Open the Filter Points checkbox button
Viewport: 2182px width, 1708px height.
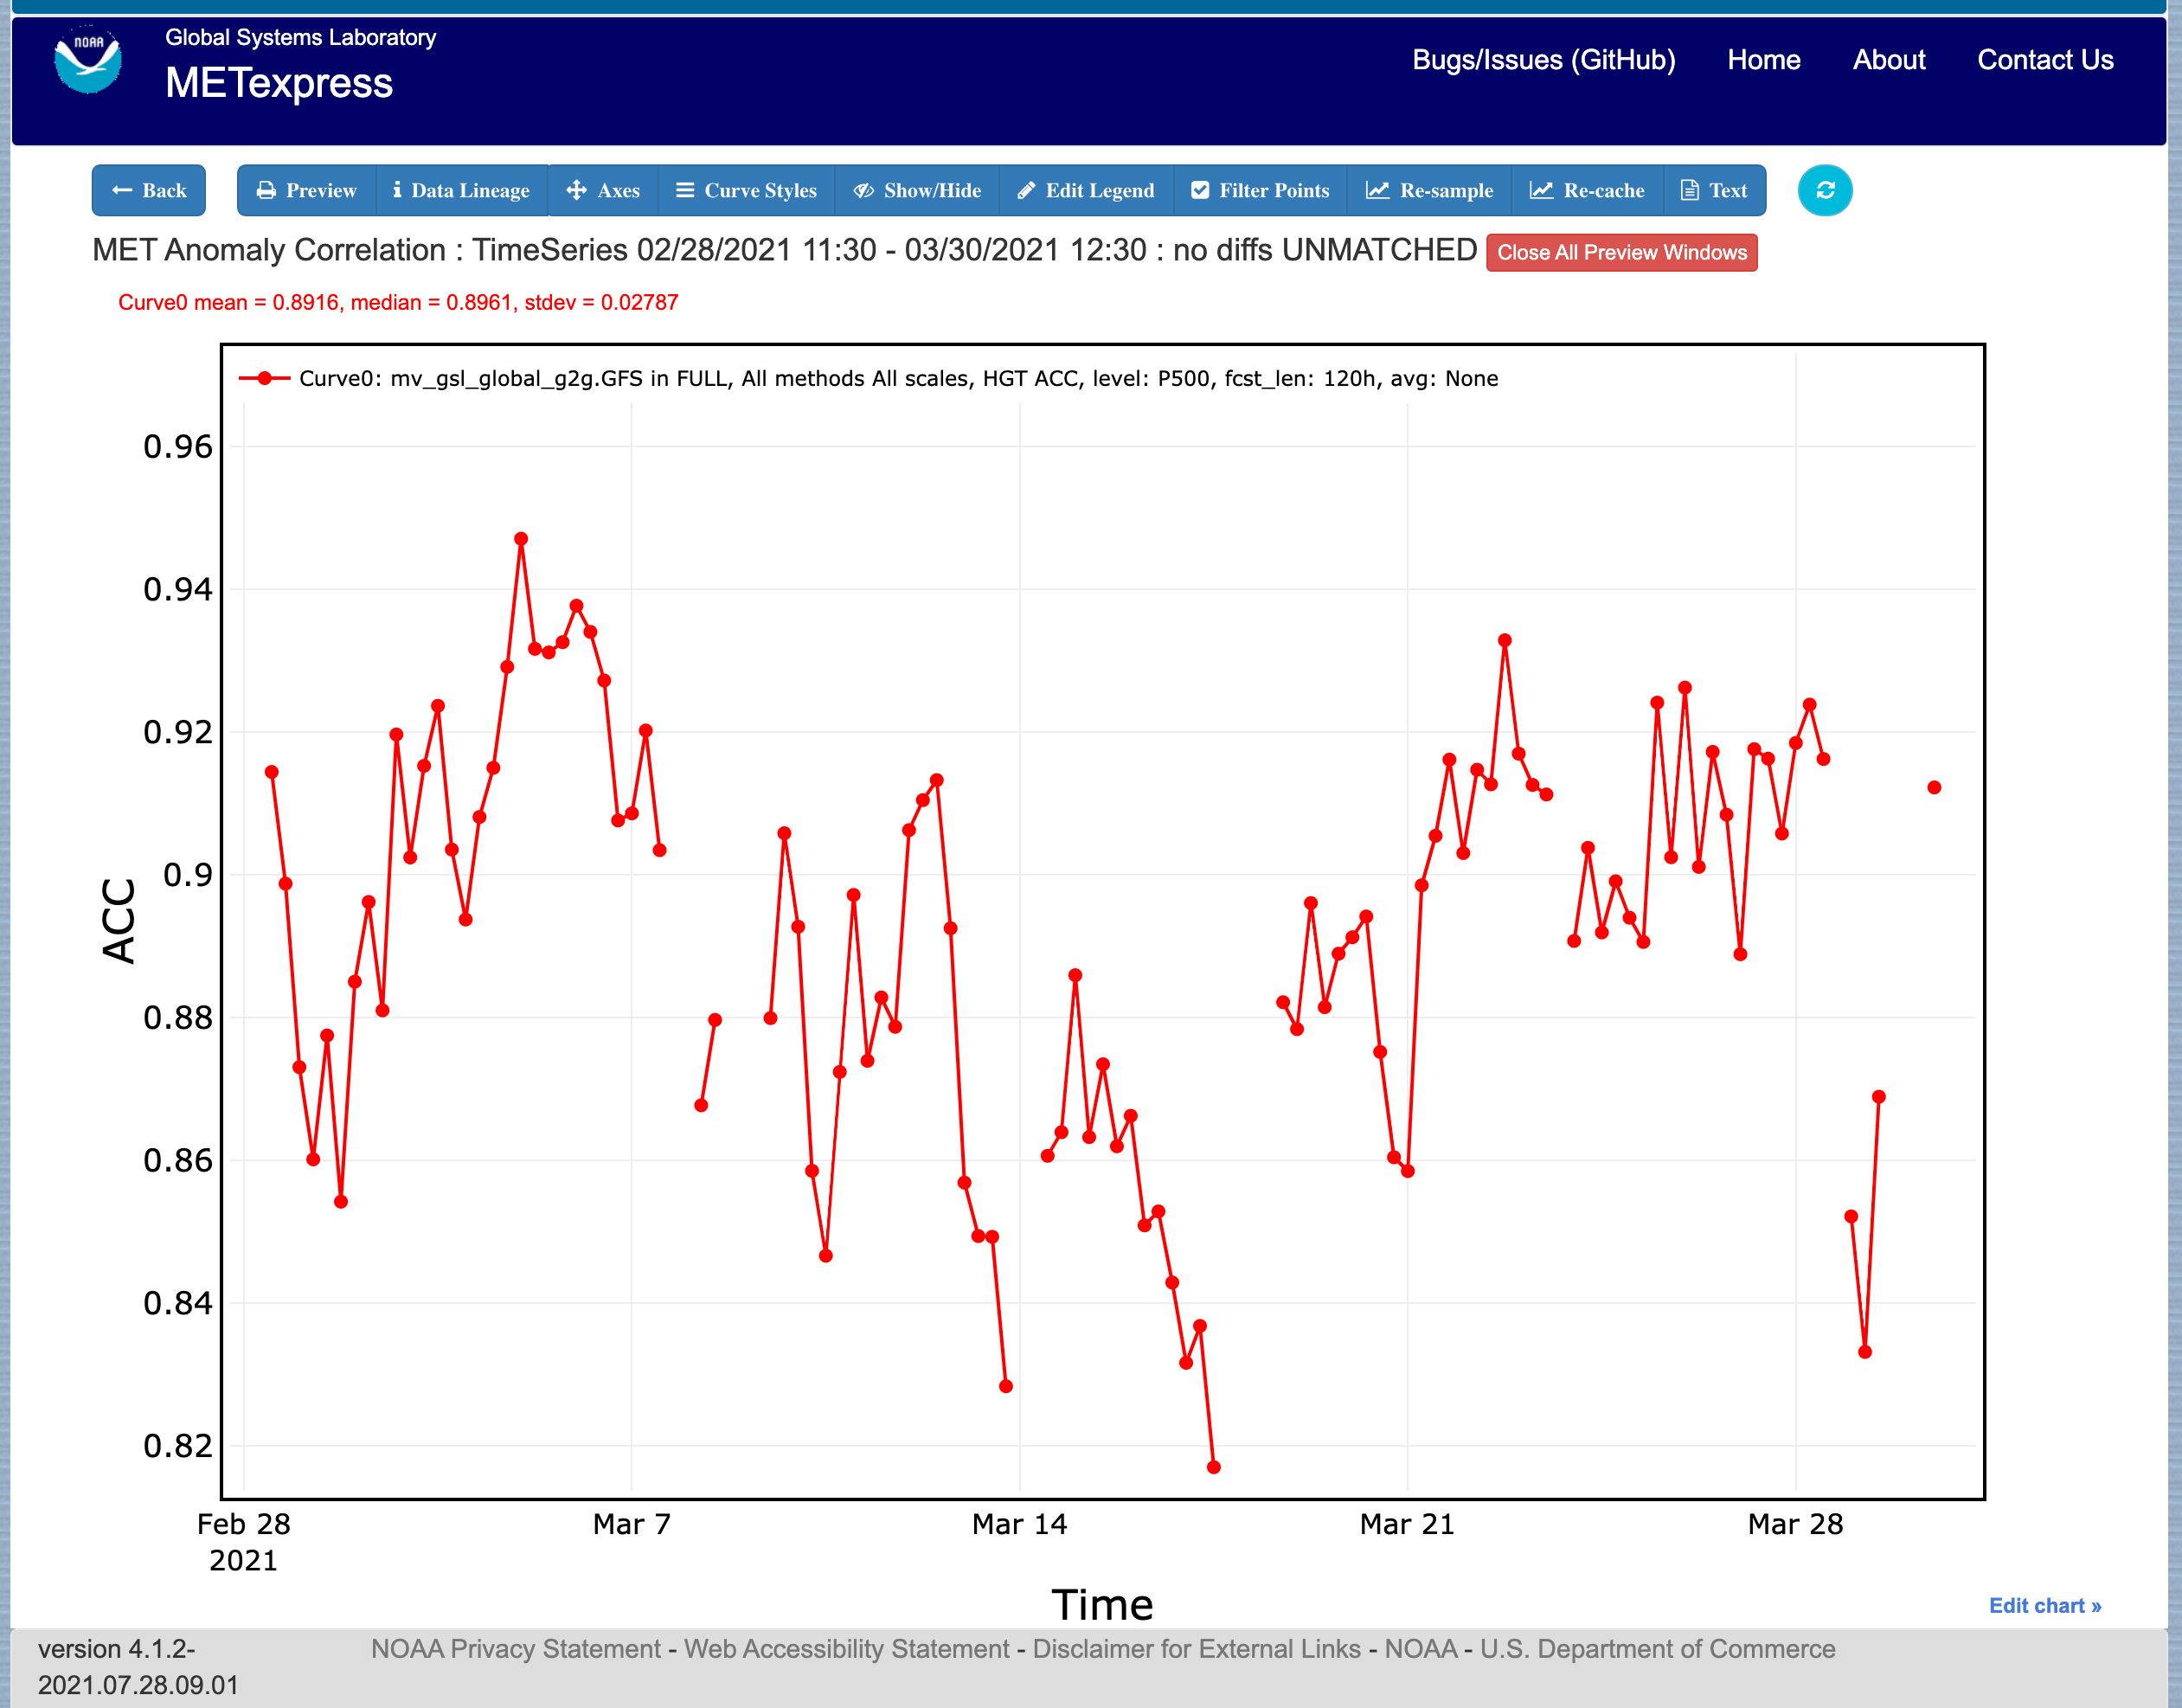point(1260,190)
